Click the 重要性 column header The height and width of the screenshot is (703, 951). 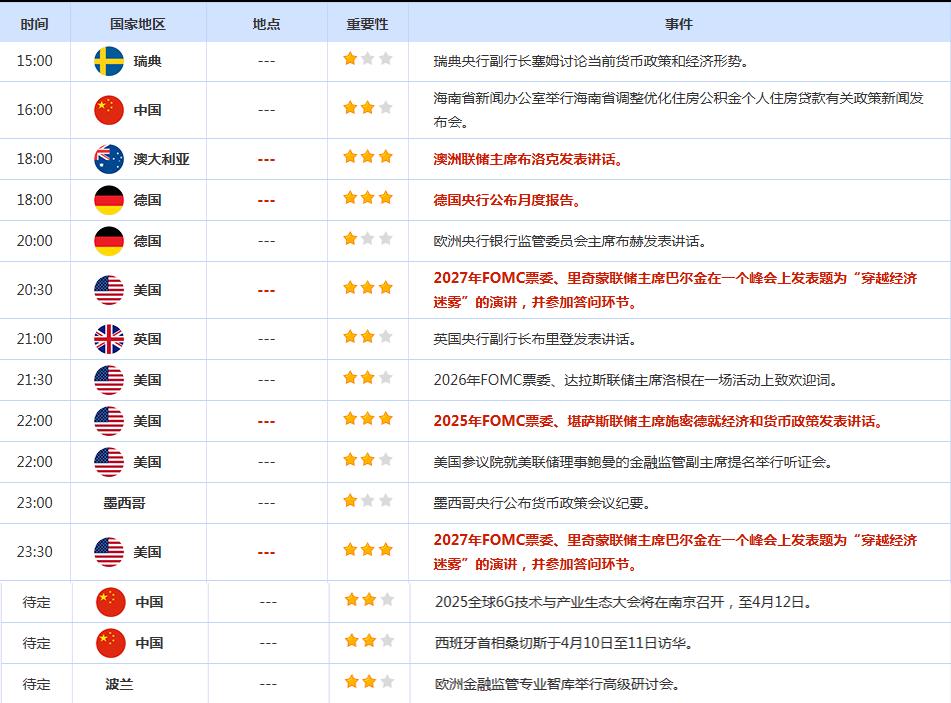point(367,24)
